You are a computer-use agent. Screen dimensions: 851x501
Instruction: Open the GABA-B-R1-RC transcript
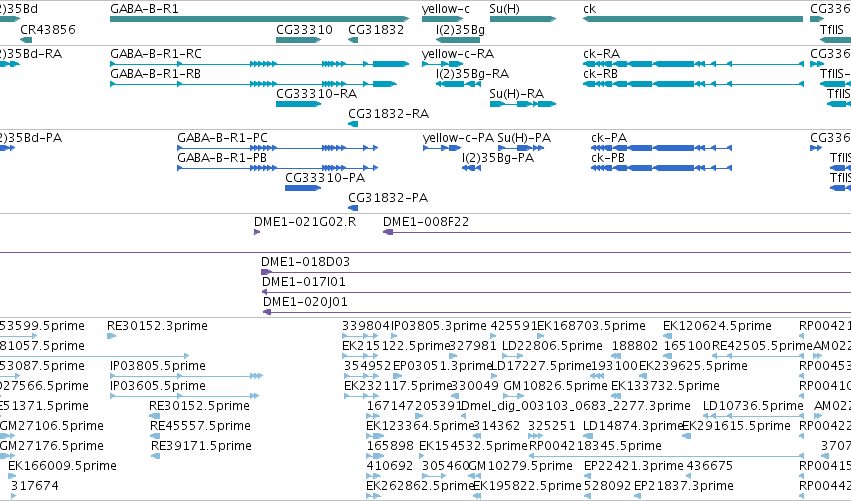[x=259, y=64]
